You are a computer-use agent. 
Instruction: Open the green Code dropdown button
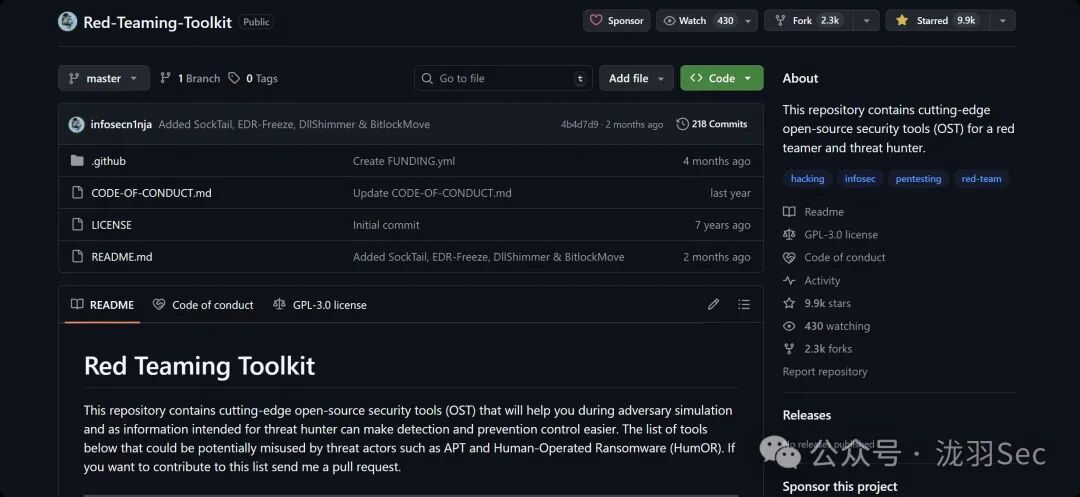pyautogui.click(x=721, y=78)
